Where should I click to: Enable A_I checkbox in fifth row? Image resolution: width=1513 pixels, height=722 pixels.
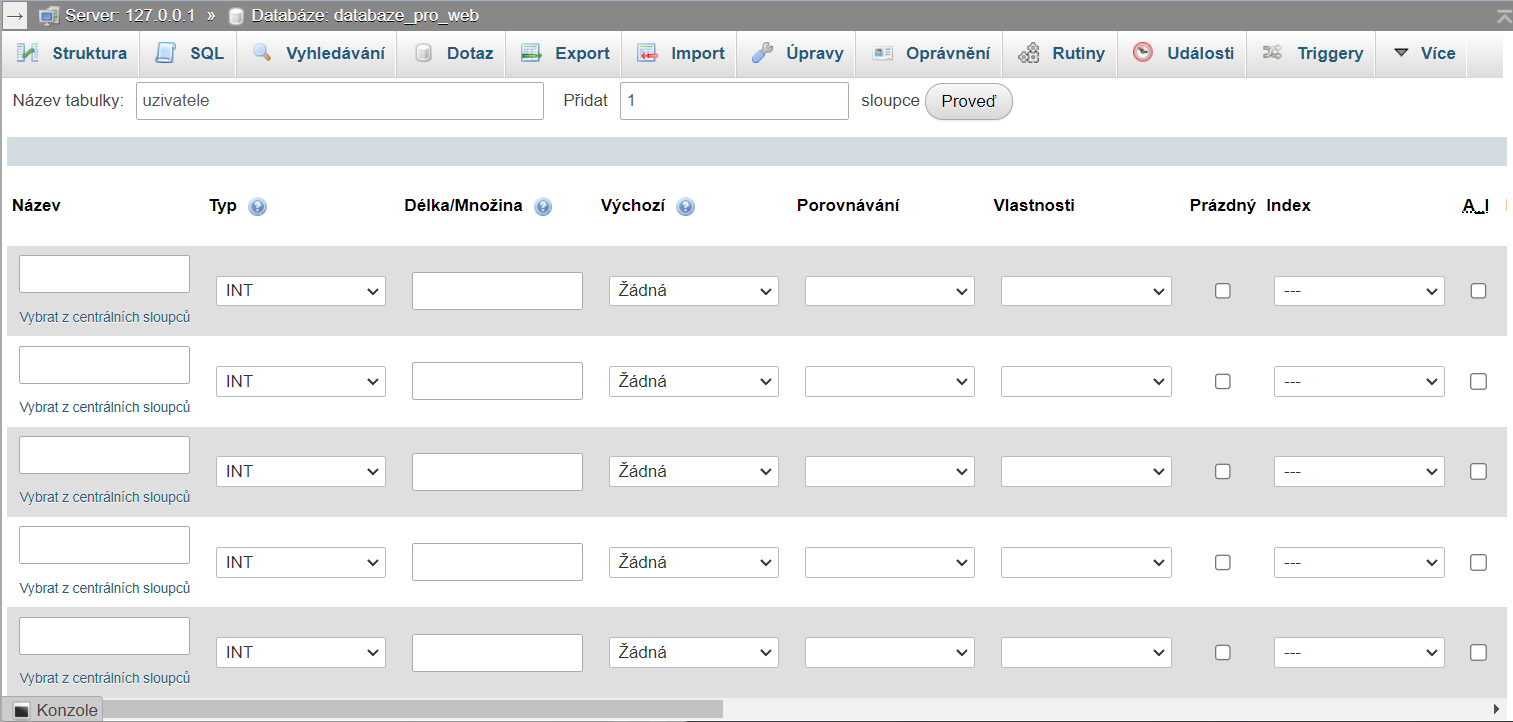click(x=1478, y=652)
